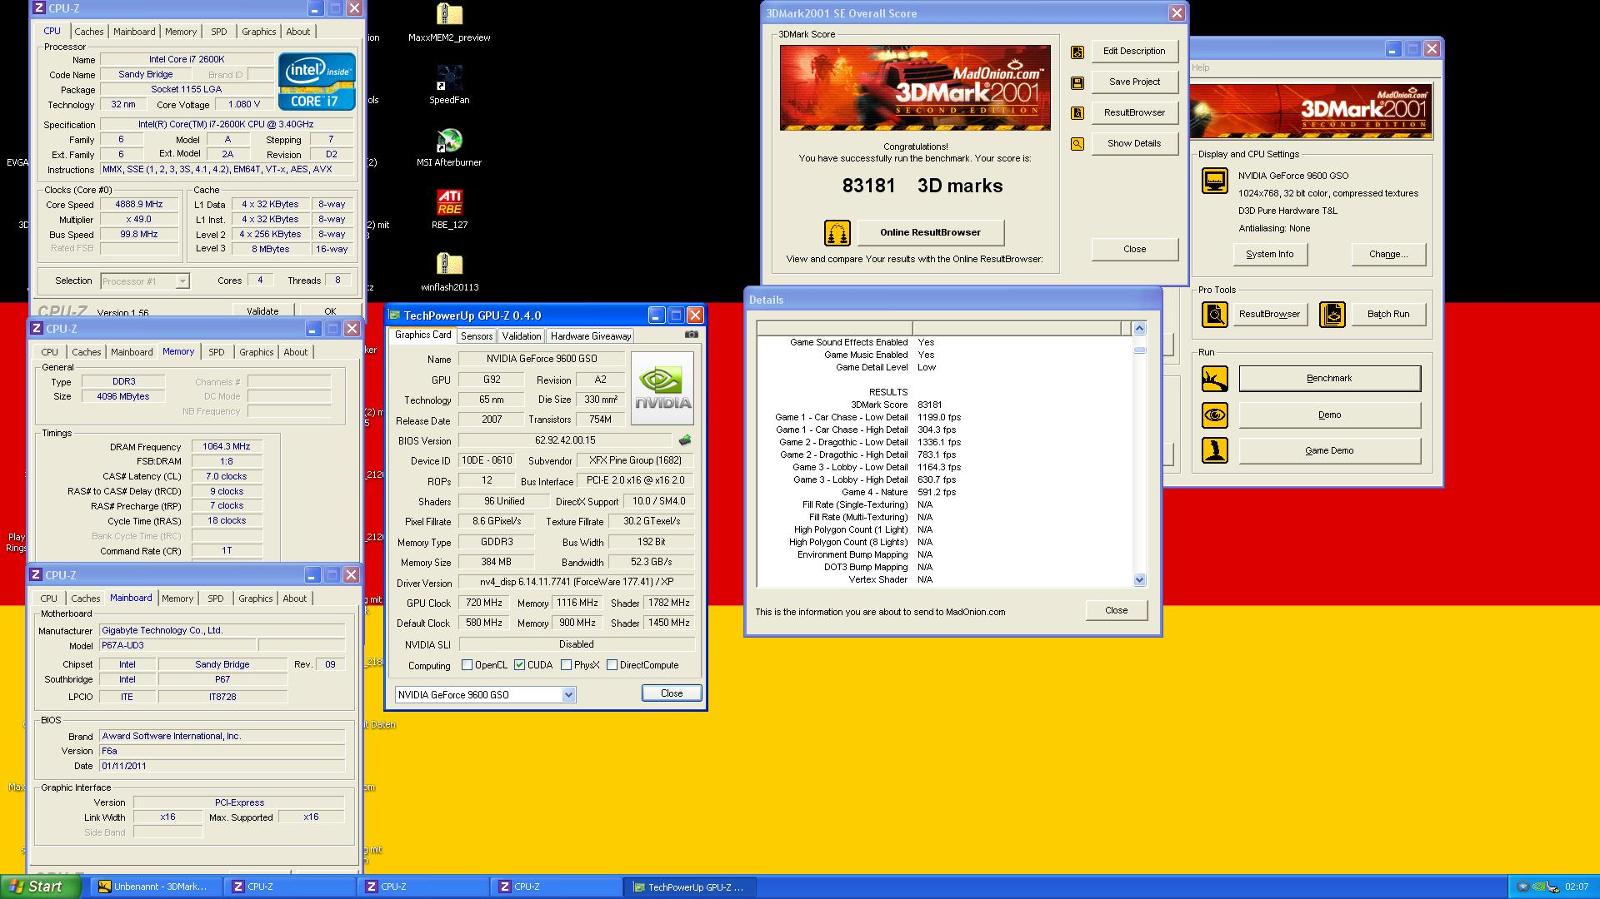Open the MaxxMEM2_preview desktop folder
Viewport: 1600px width, 899px height.
point(449,15)
